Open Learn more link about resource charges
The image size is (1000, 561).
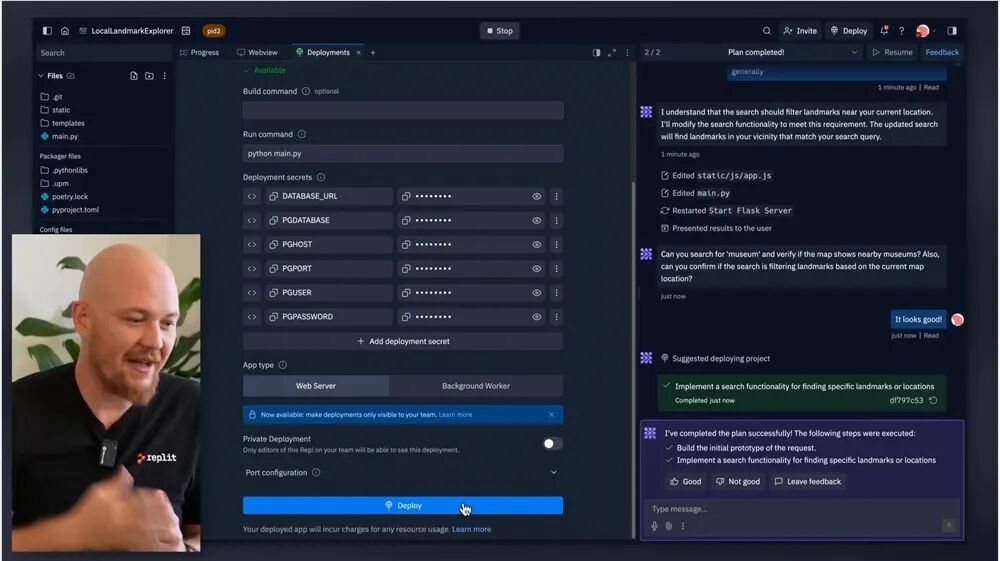[x=471, y=529]
